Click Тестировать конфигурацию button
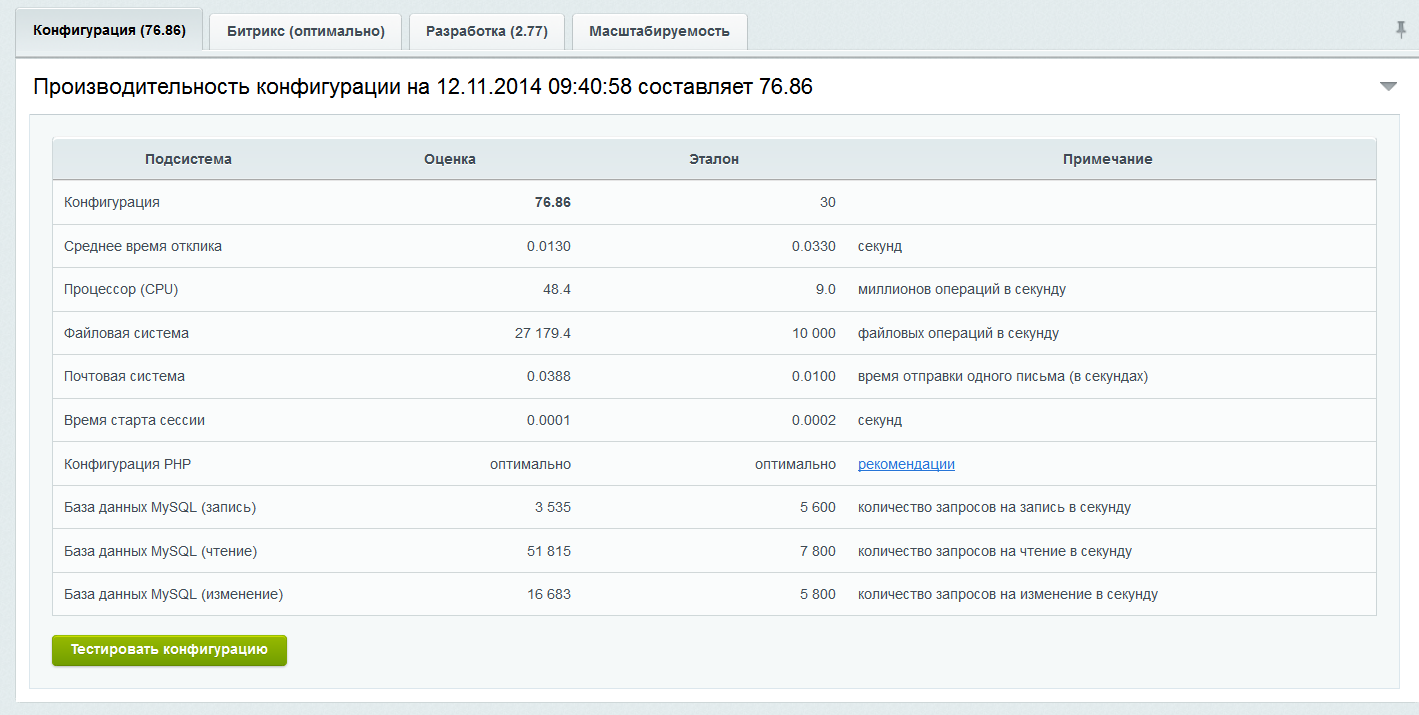 click(x=169, y=650)
